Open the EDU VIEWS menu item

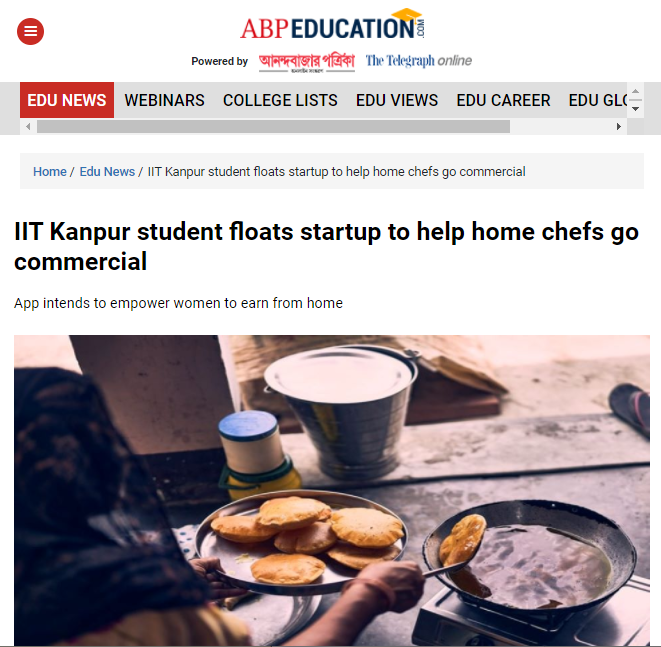click(x=397, y=100)
